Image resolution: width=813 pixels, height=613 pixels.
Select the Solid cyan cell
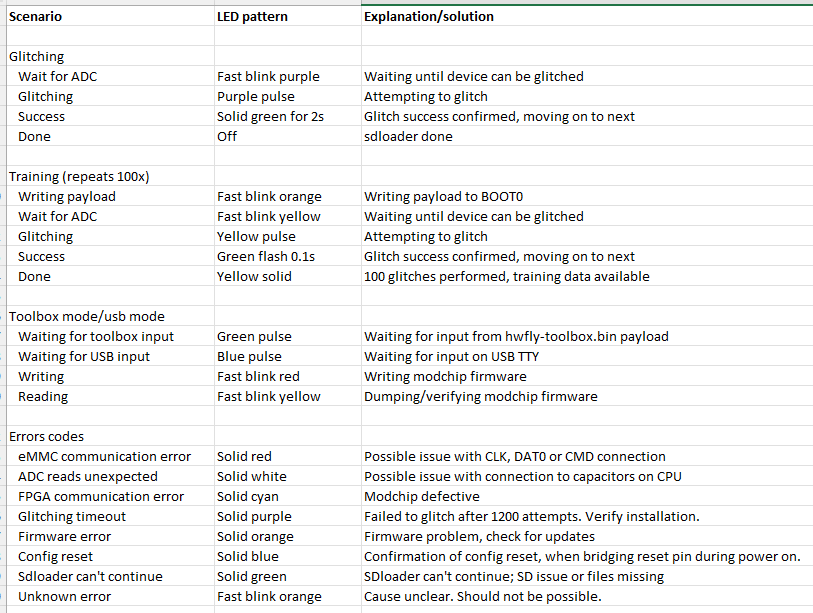(288, 496)
